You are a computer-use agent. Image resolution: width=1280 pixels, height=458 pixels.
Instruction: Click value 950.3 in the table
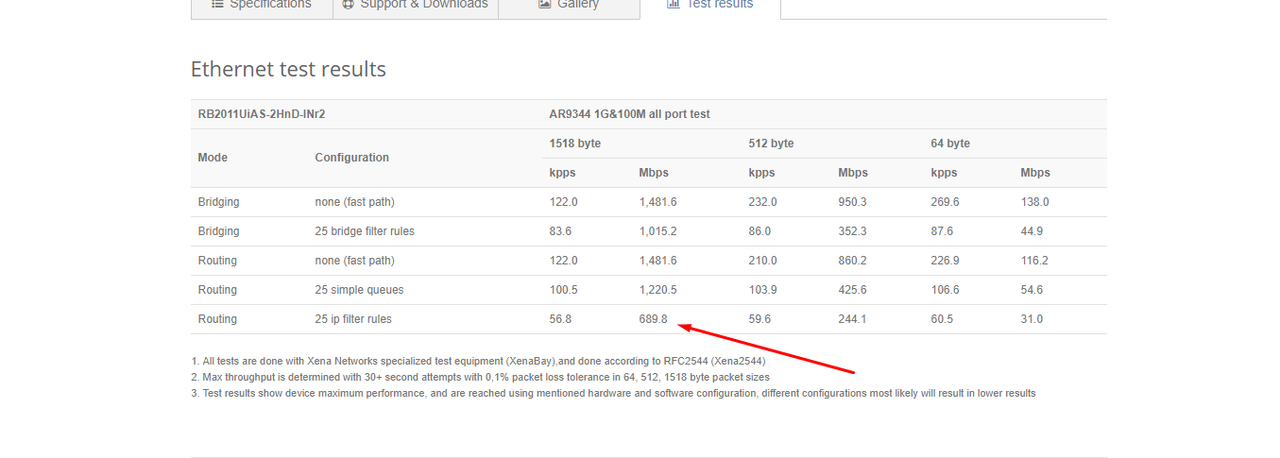[x=853, y=202]
